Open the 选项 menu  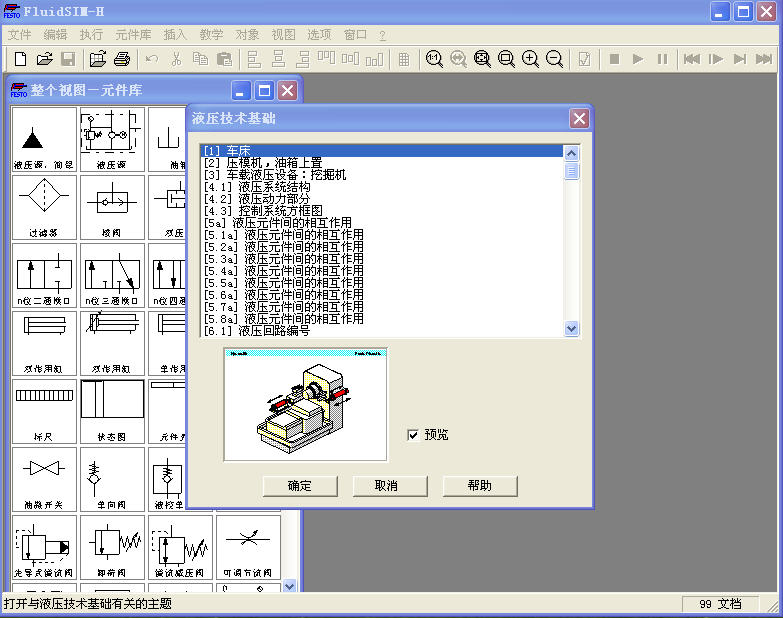click(319, 34)
